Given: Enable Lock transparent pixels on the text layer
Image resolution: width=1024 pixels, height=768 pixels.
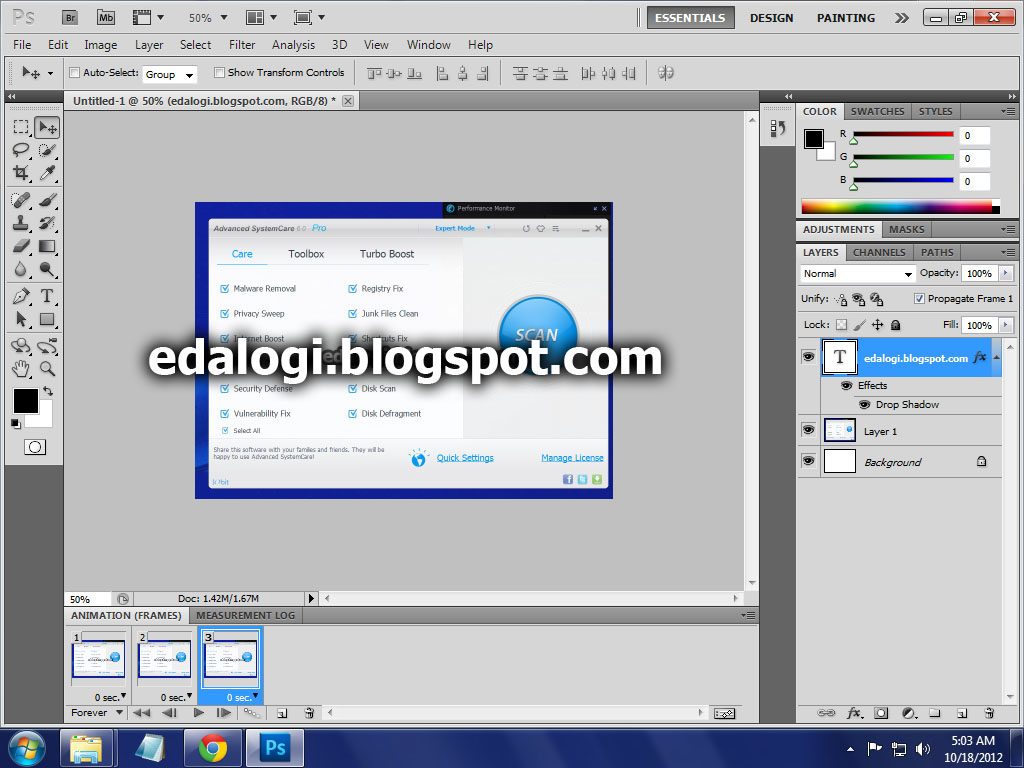Looking at the screenshot, I should [841, 325].
